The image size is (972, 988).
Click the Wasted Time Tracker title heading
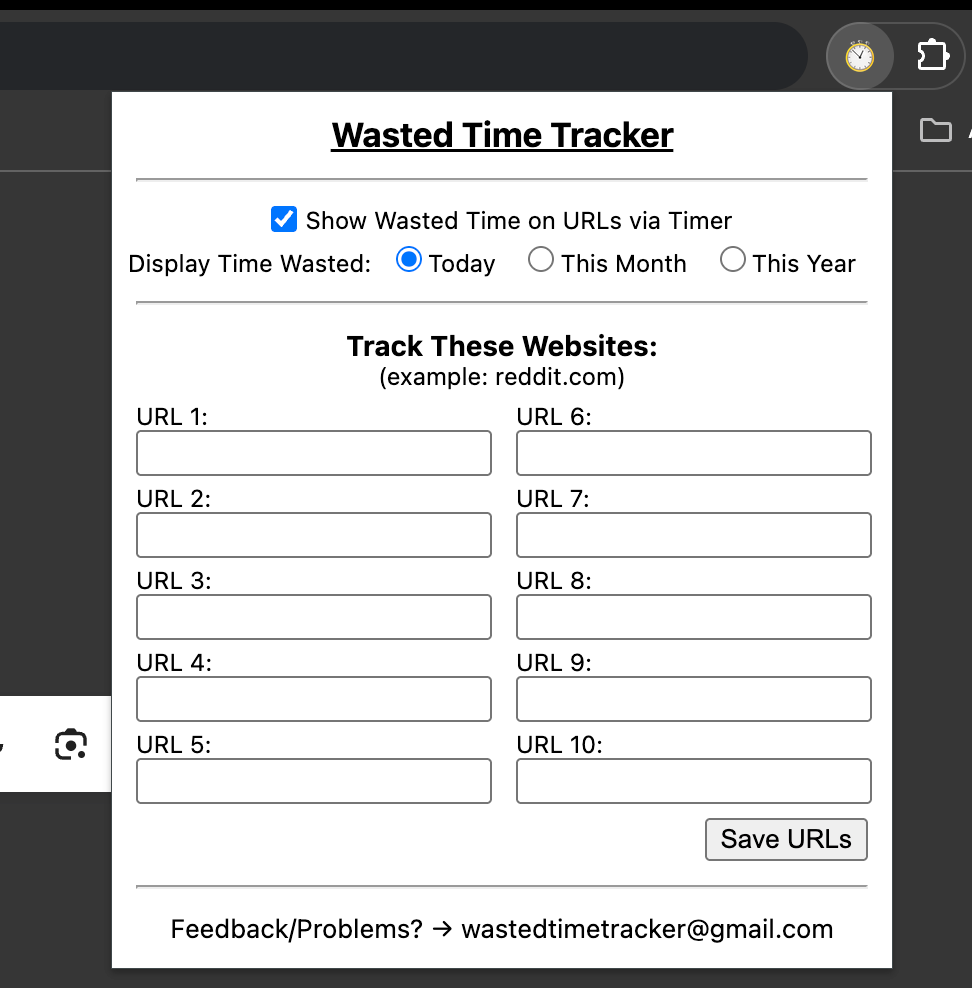point(502,135)
